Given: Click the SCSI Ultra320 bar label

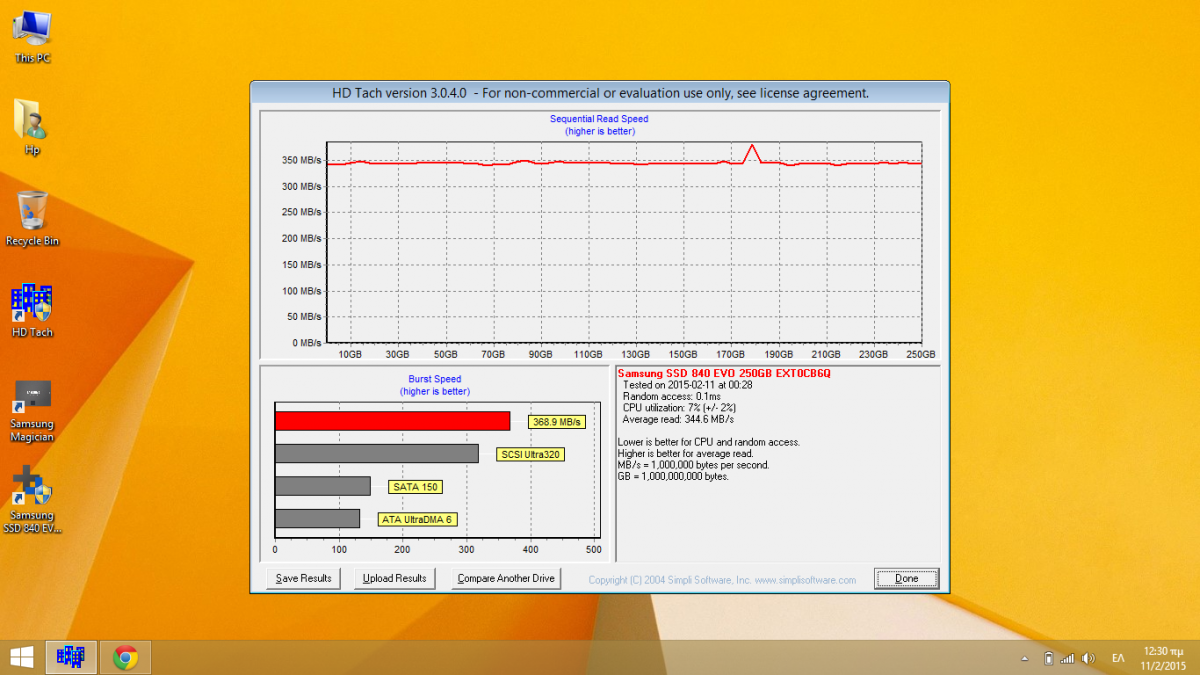Looking at the screenshot, I should (x=530, y=454).
